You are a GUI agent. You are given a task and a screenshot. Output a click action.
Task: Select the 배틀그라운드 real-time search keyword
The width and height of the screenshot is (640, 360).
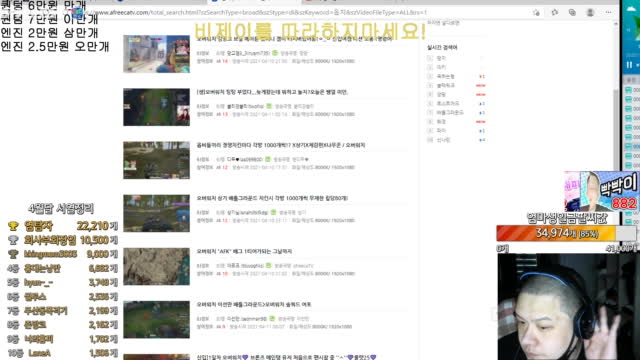[450, 113]
